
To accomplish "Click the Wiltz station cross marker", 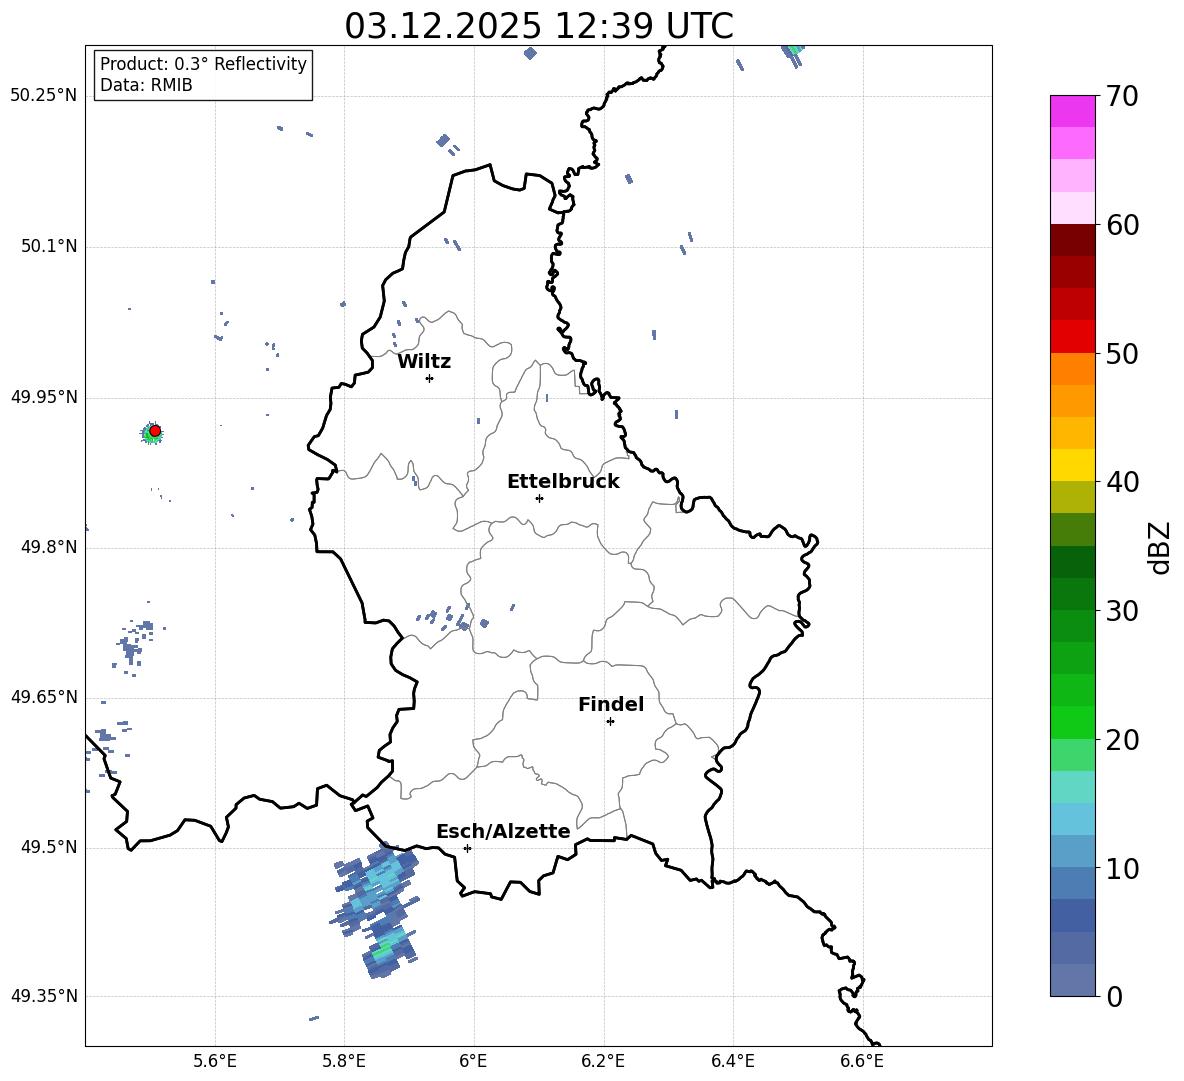I will [429, 378].
